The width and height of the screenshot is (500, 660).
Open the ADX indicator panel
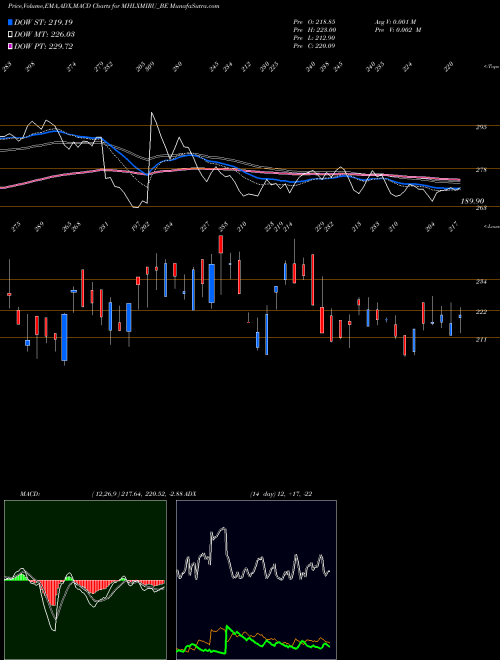256,580
